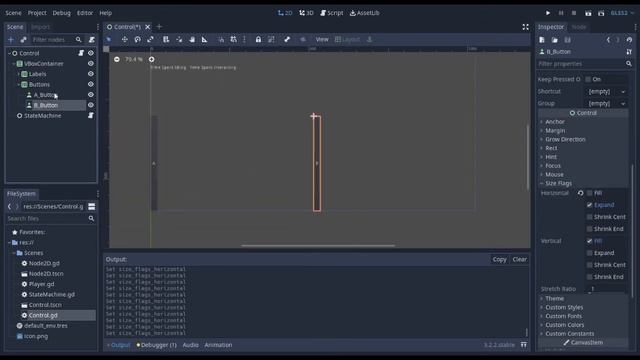Image resolution: width=640 pixels, height=360 pixels.
Task: Open Inspector object history icon
Action: [x=629, y=40]
